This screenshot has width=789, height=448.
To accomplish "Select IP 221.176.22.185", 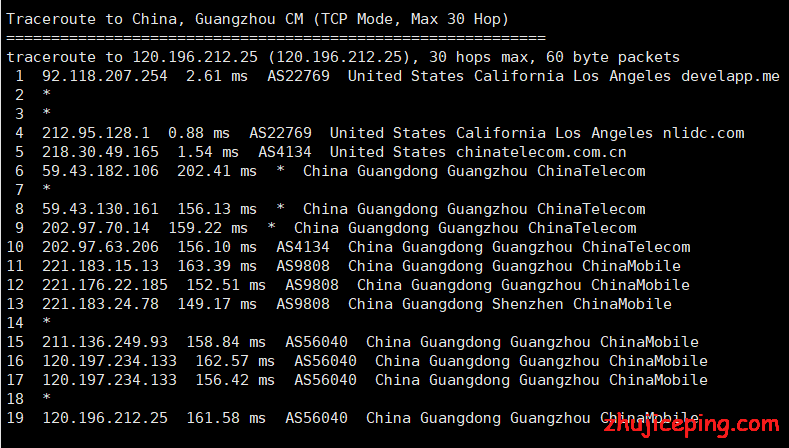I will pos(105,285).
